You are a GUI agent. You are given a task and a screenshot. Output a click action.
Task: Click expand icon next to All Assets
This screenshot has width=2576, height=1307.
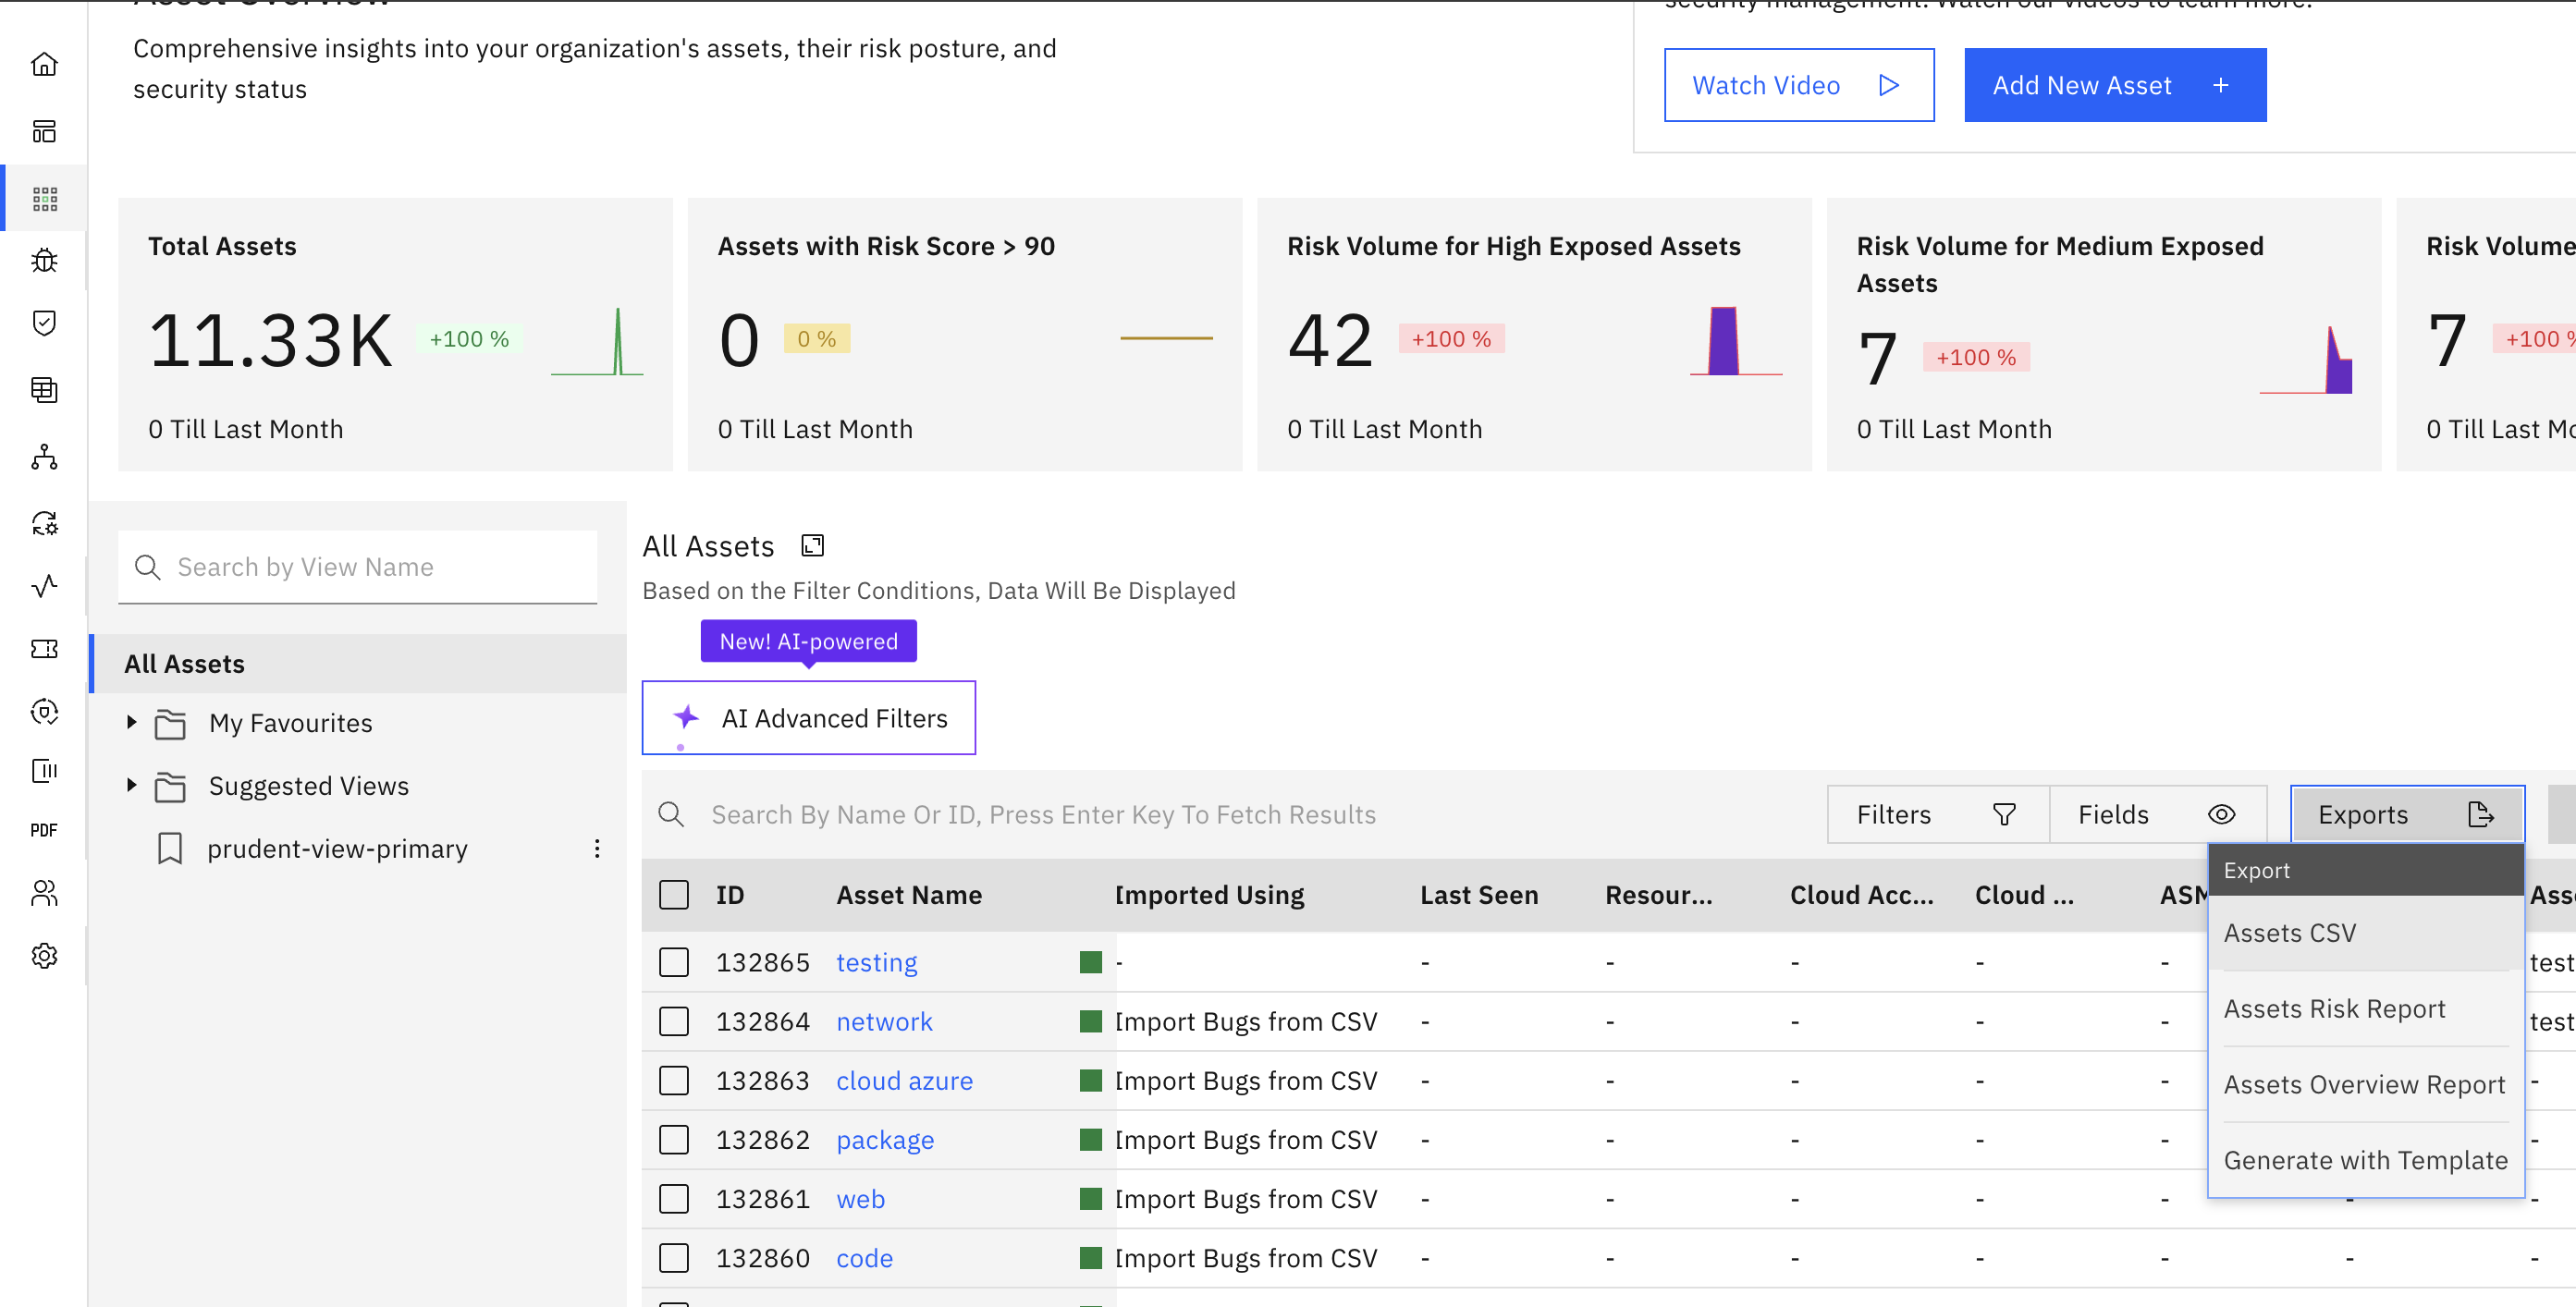pyautogui.click(x=812, y=546)
